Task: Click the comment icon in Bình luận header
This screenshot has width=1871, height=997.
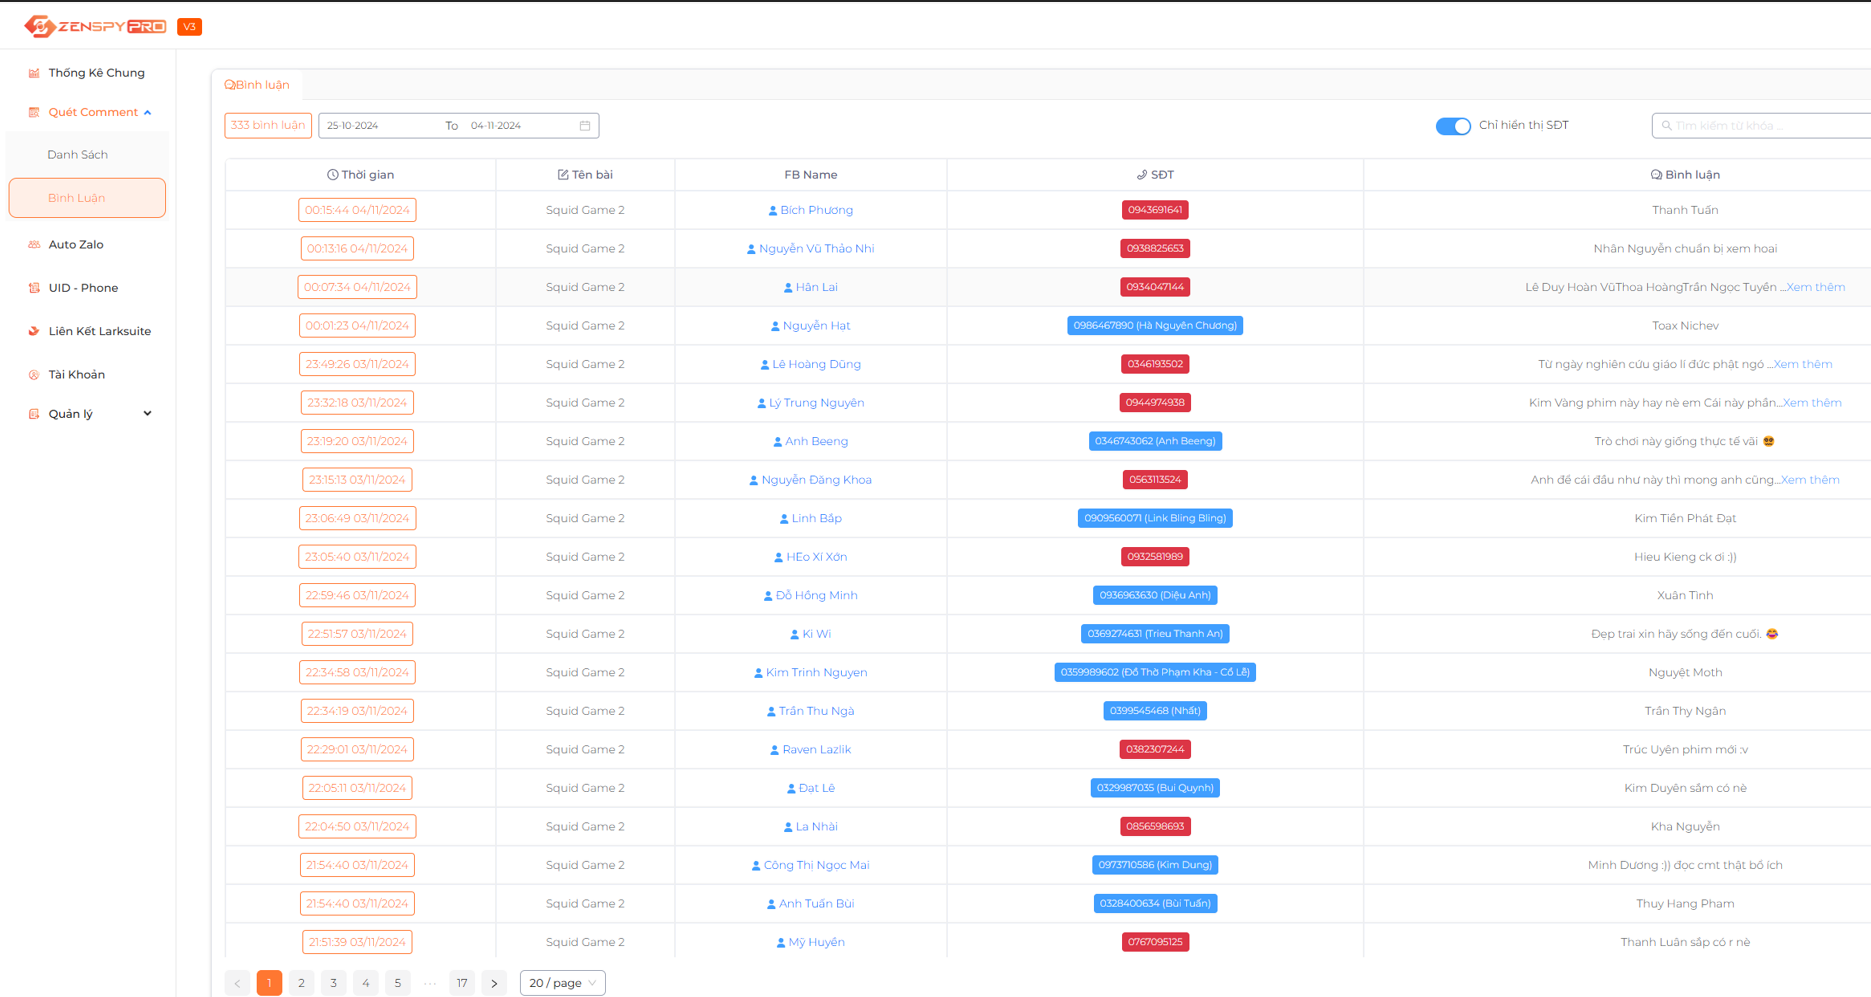Action: click(1656, 175)
